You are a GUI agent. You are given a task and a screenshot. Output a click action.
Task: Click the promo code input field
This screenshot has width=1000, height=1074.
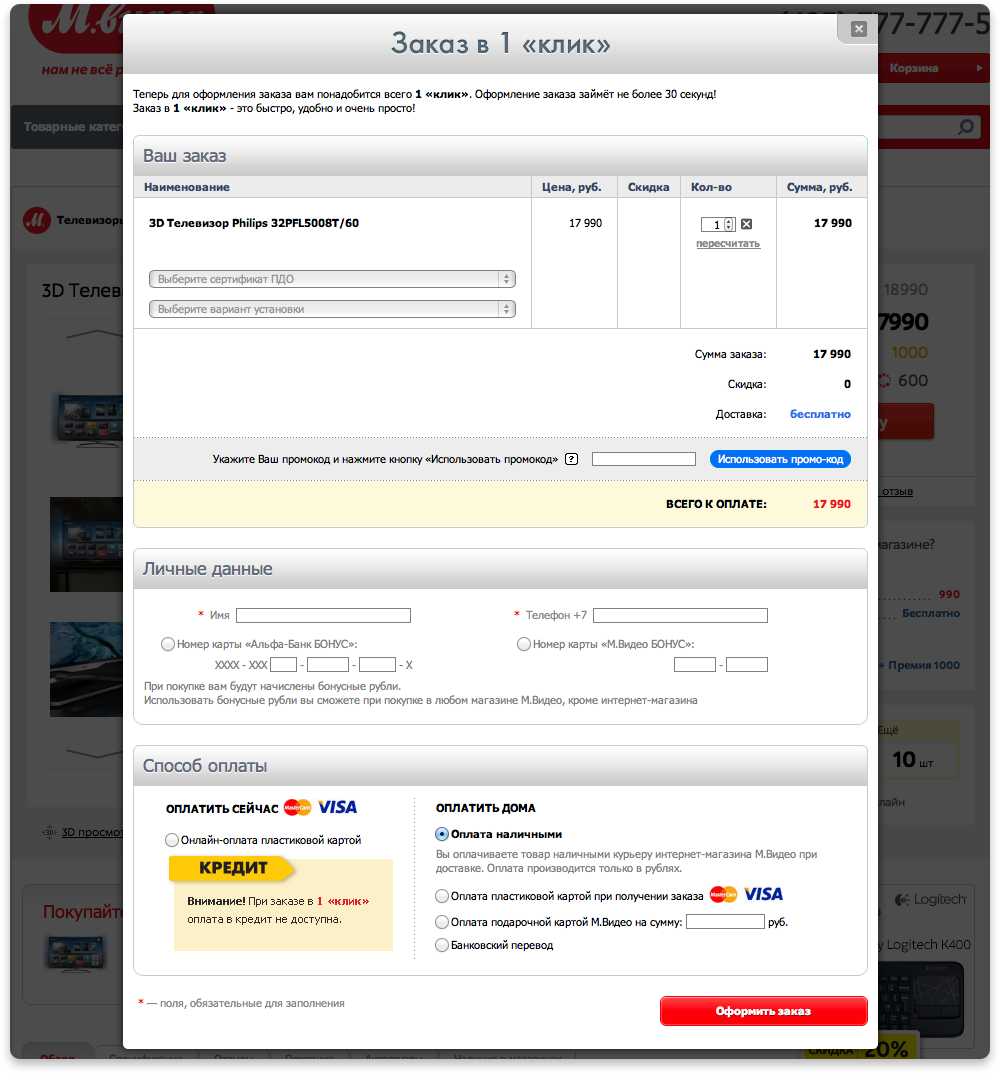[644, 459]
